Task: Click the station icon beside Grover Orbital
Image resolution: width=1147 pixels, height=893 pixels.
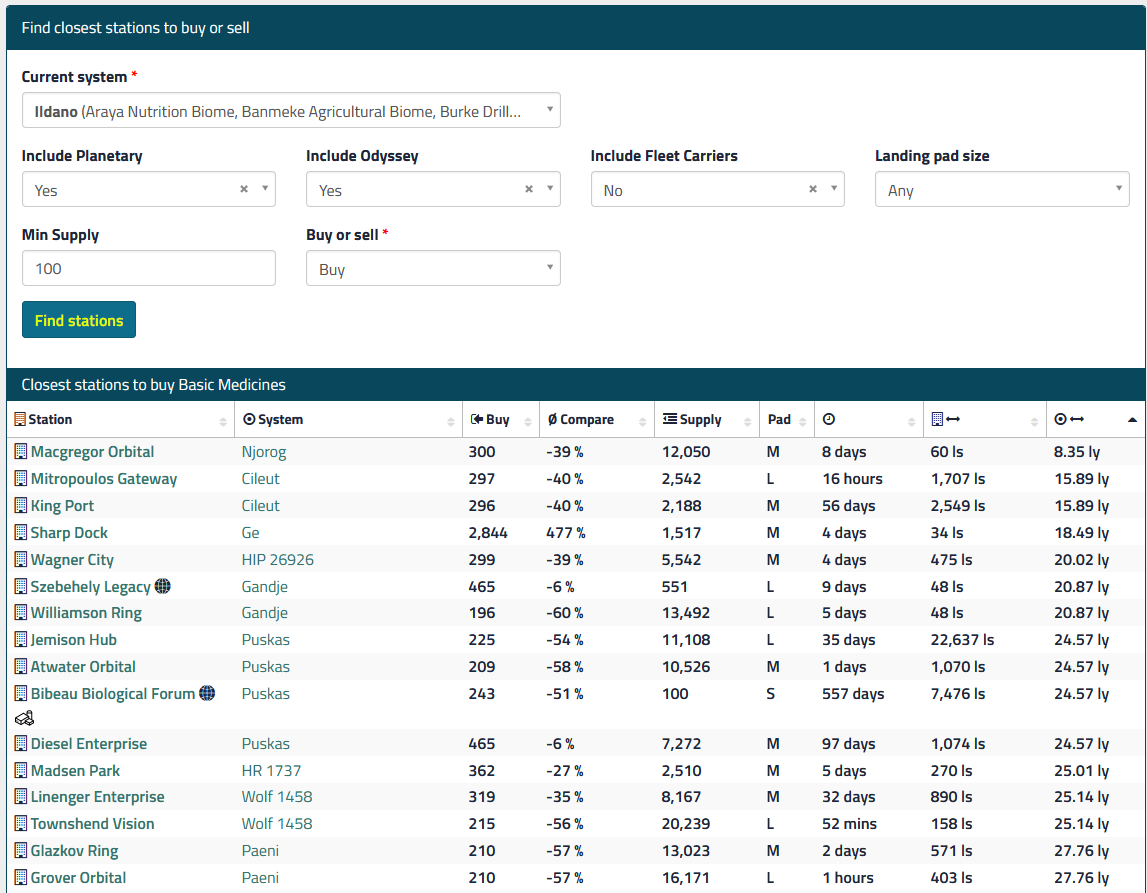Action: tap(20, 878)
